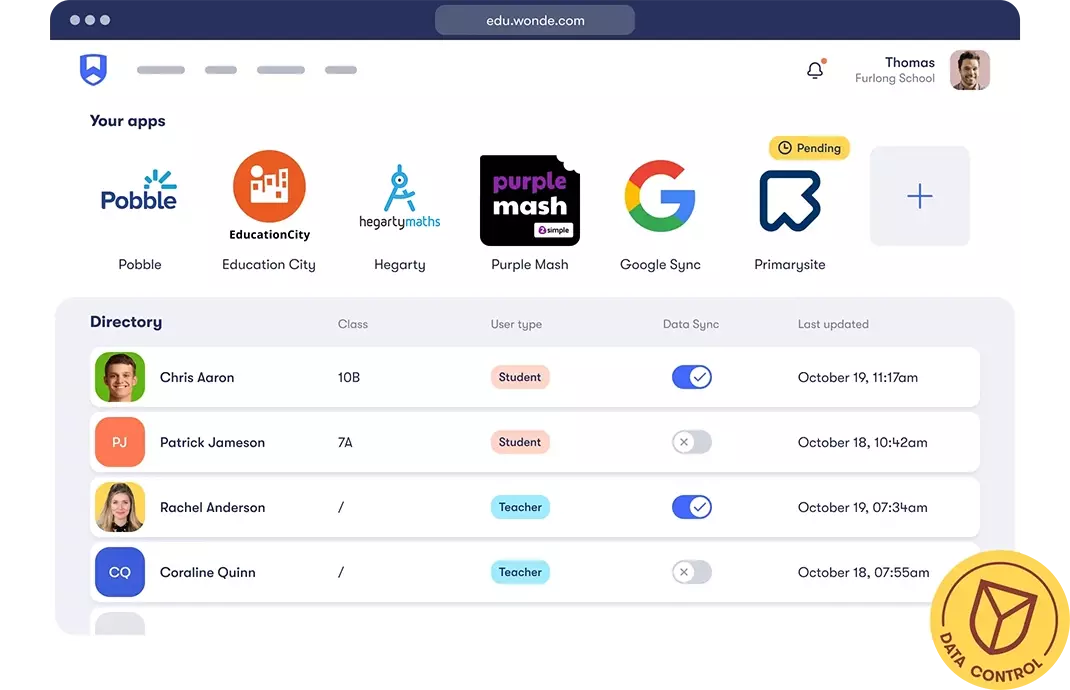Click the October 19, 11:17am timestamp
Image resolution: width=1070 pixels, height=690 pixels.
pyautogui.click(x=858, y=377)
